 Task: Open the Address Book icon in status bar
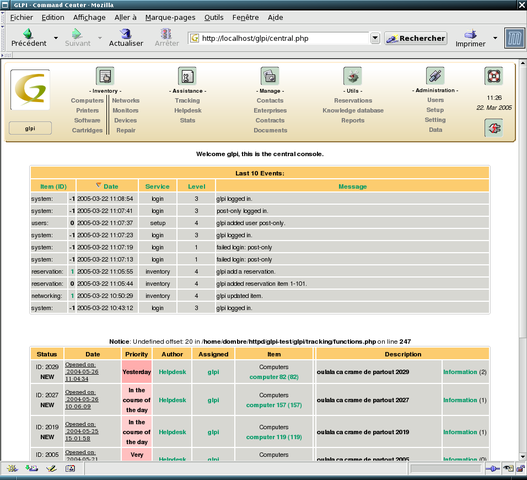[70, 468]
